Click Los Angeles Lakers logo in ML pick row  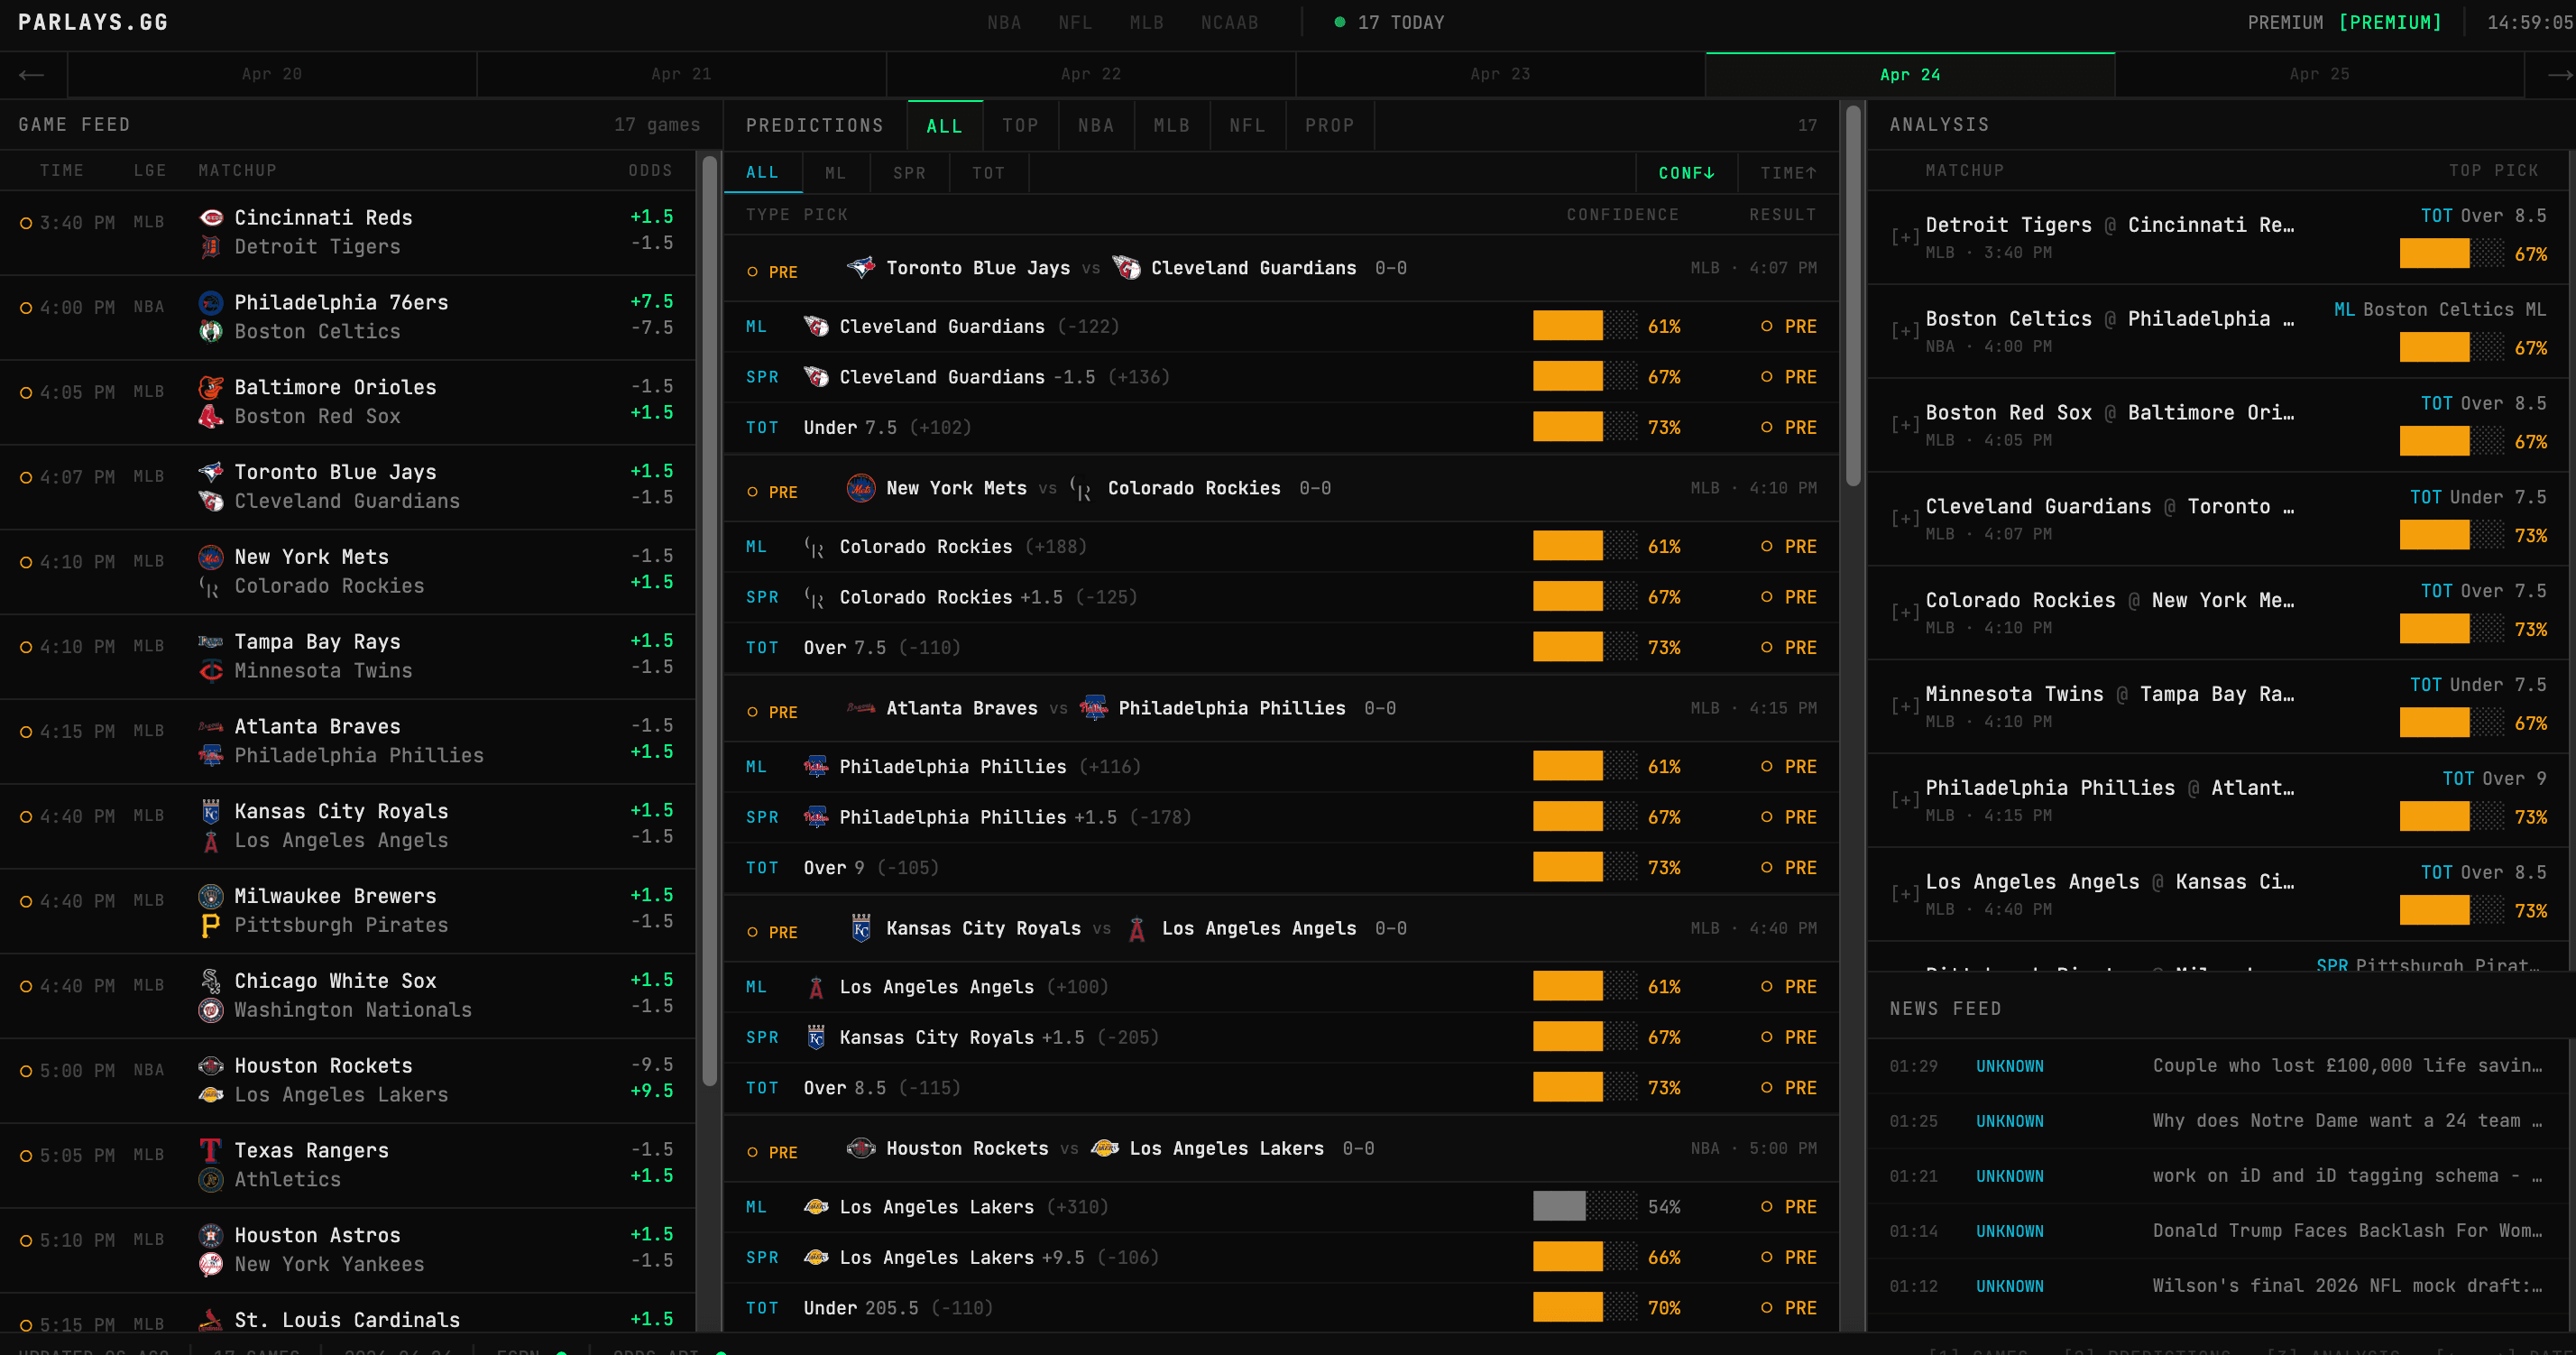(x=816, y=1207)
